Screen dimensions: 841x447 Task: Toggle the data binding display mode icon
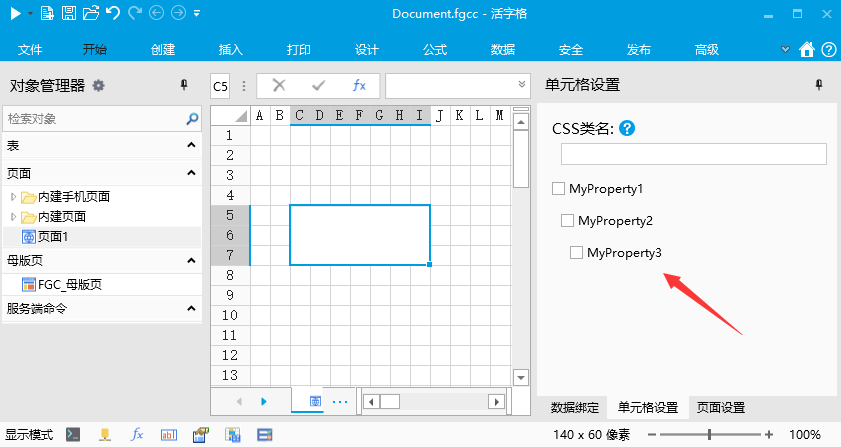click(x=105, y=435)
